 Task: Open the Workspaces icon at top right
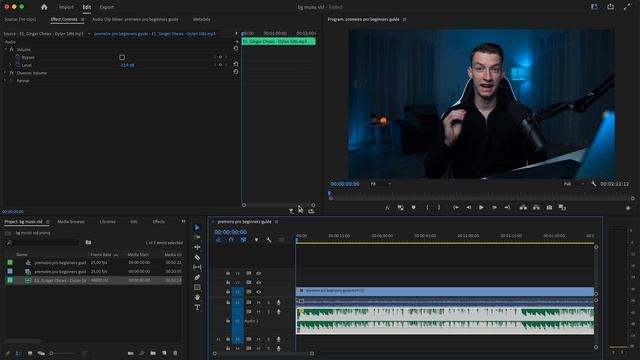coord(594,7)
